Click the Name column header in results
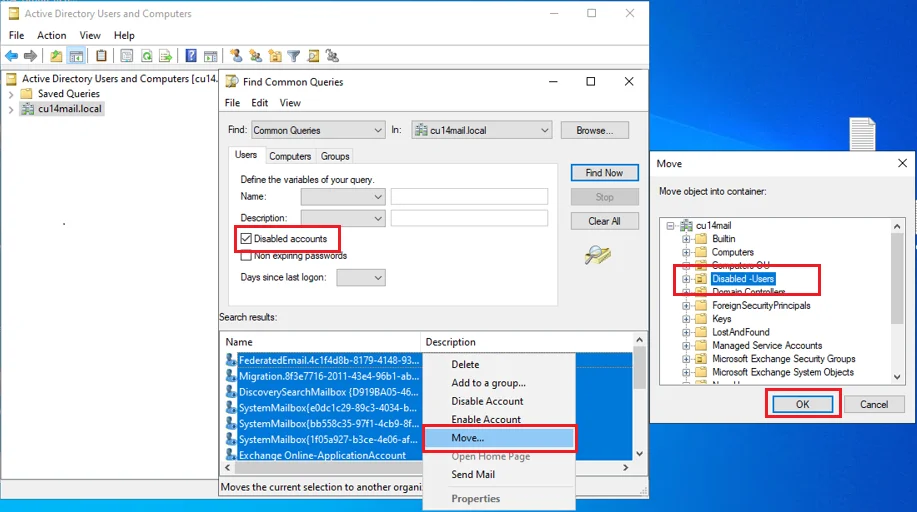 pyautogui.click(x=320, y=342)
